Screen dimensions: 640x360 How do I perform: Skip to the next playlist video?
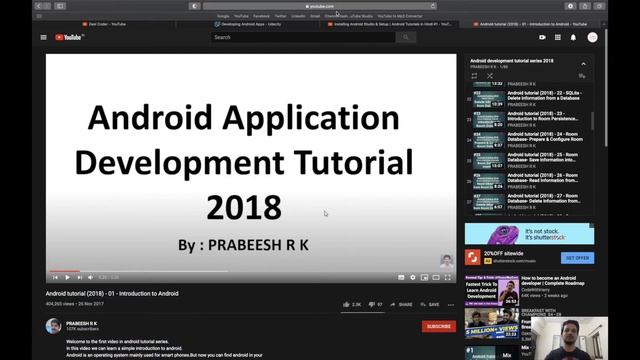[80, 278]
